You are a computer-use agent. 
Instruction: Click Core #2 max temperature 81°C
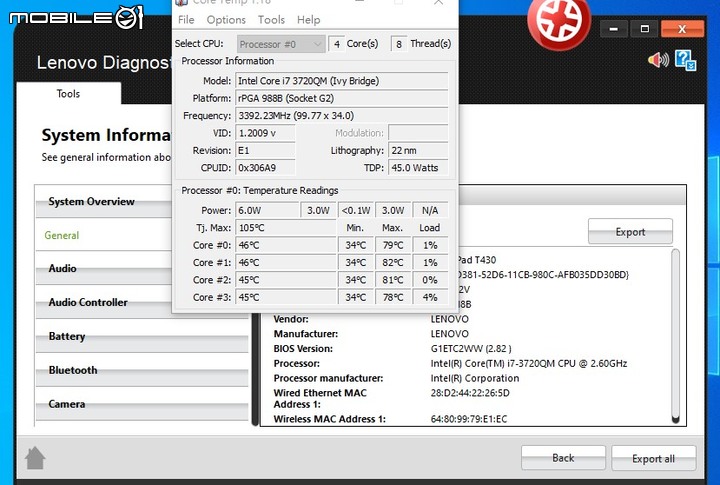(393, 280)
